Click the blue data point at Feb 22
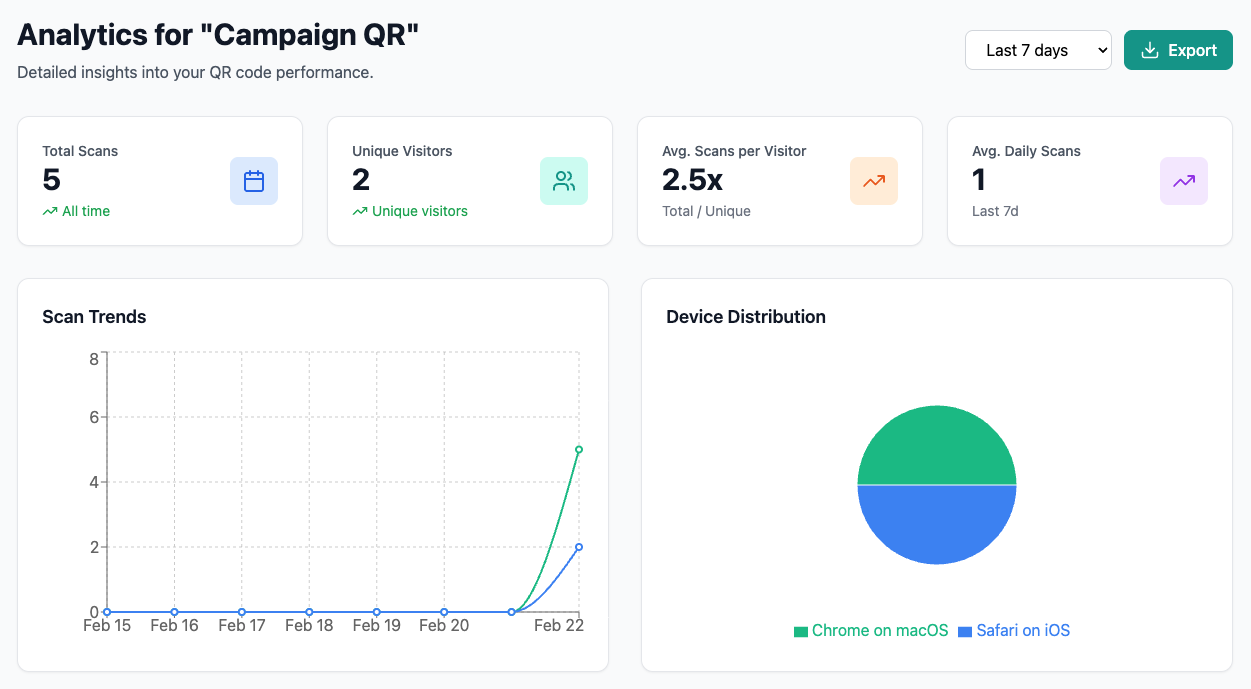The height and width of the screenshot is (689, 1251). [x=578, y=547]
